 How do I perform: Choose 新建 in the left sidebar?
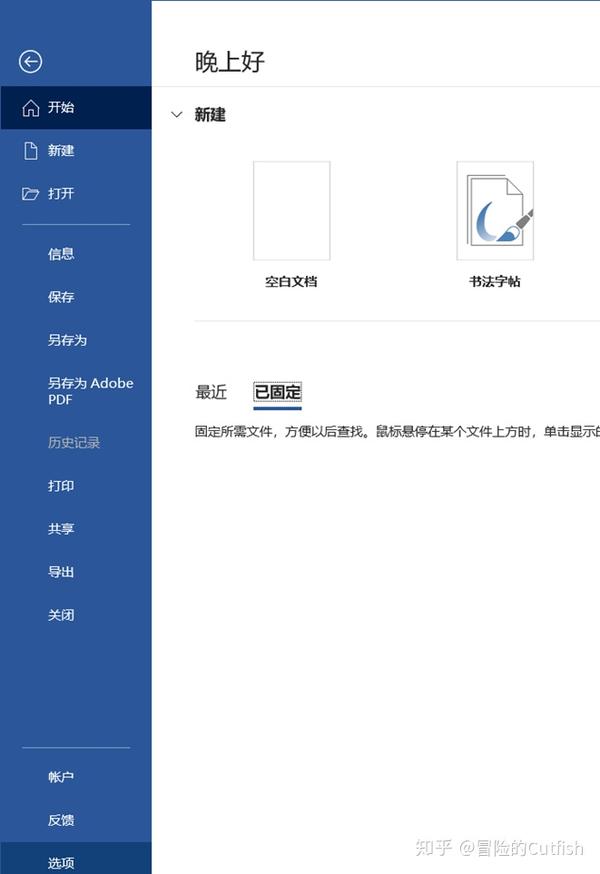(76, 150)
